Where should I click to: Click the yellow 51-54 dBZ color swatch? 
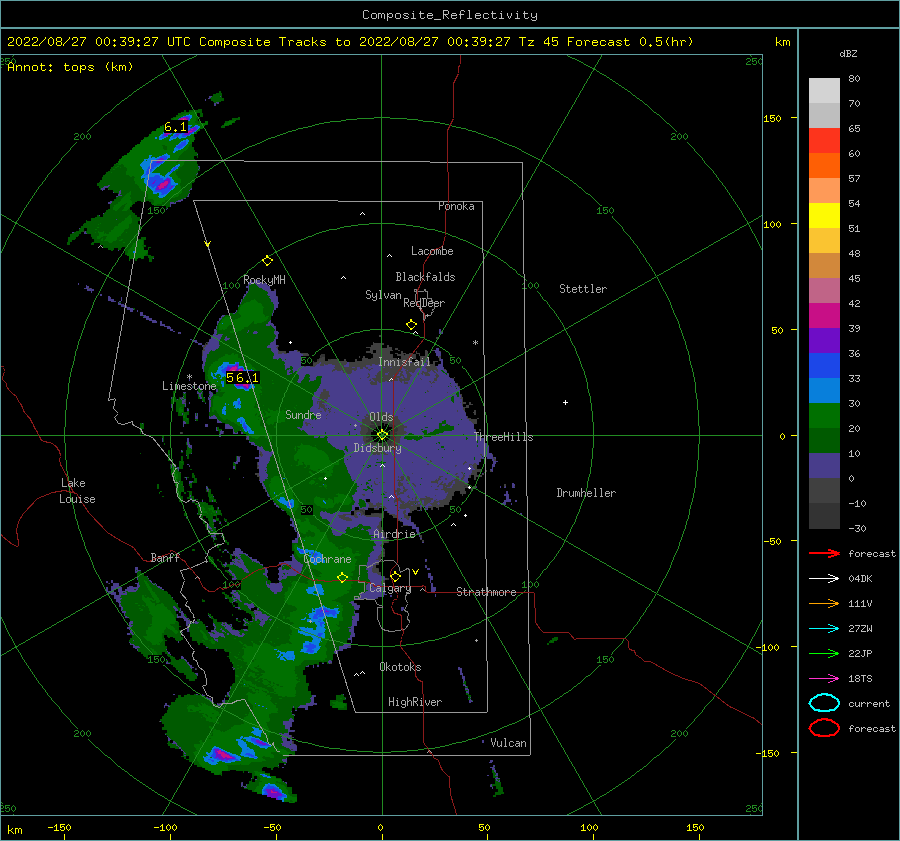pyautogui.click(x=824, y=216)
